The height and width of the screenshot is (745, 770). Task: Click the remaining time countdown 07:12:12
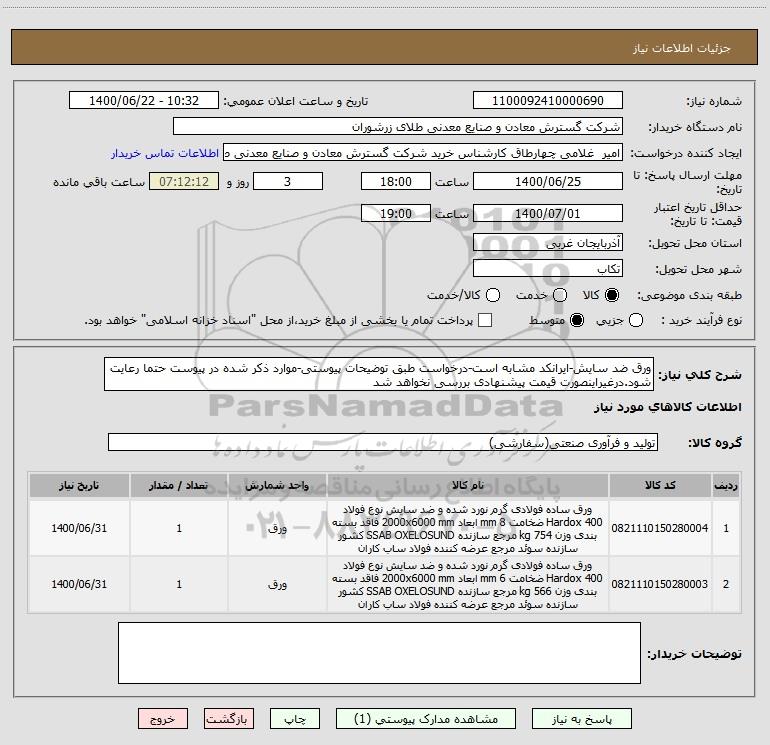[x=184, y=181]
